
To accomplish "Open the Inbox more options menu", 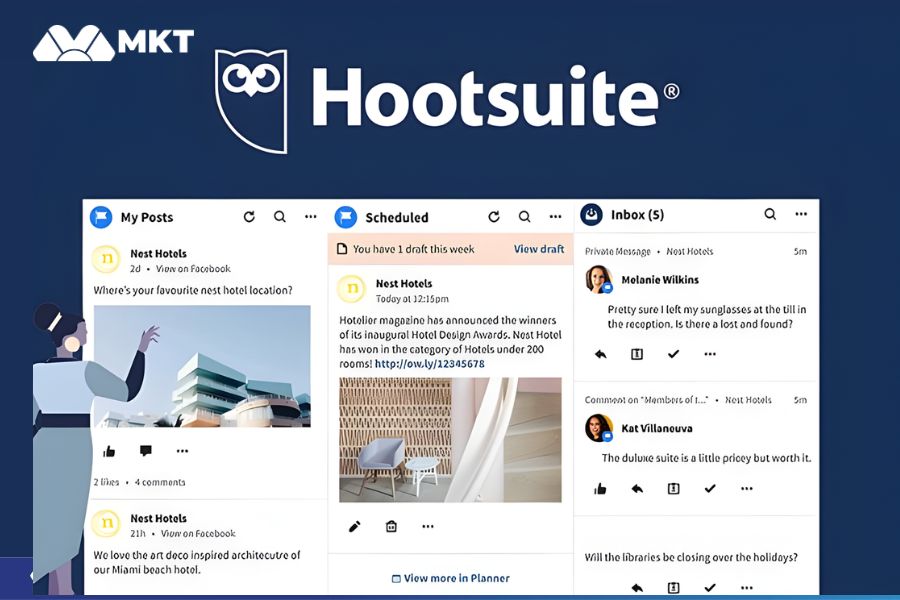I will (x=801, y=214).
